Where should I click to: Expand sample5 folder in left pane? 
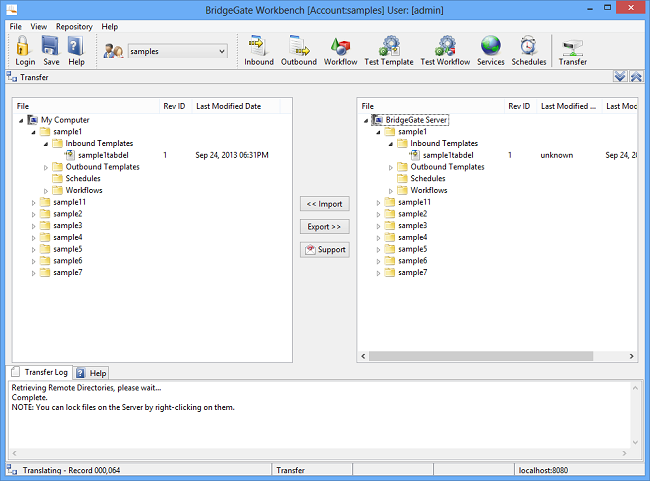34,250
